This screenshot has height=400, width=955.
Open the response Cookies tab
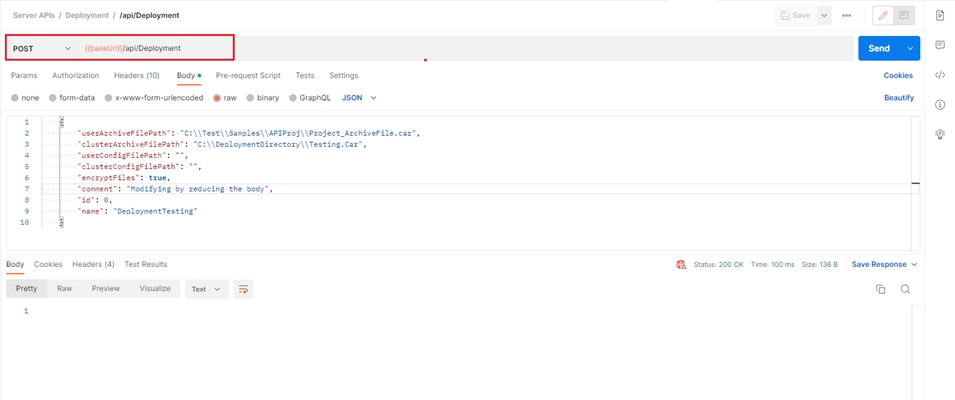48,264
